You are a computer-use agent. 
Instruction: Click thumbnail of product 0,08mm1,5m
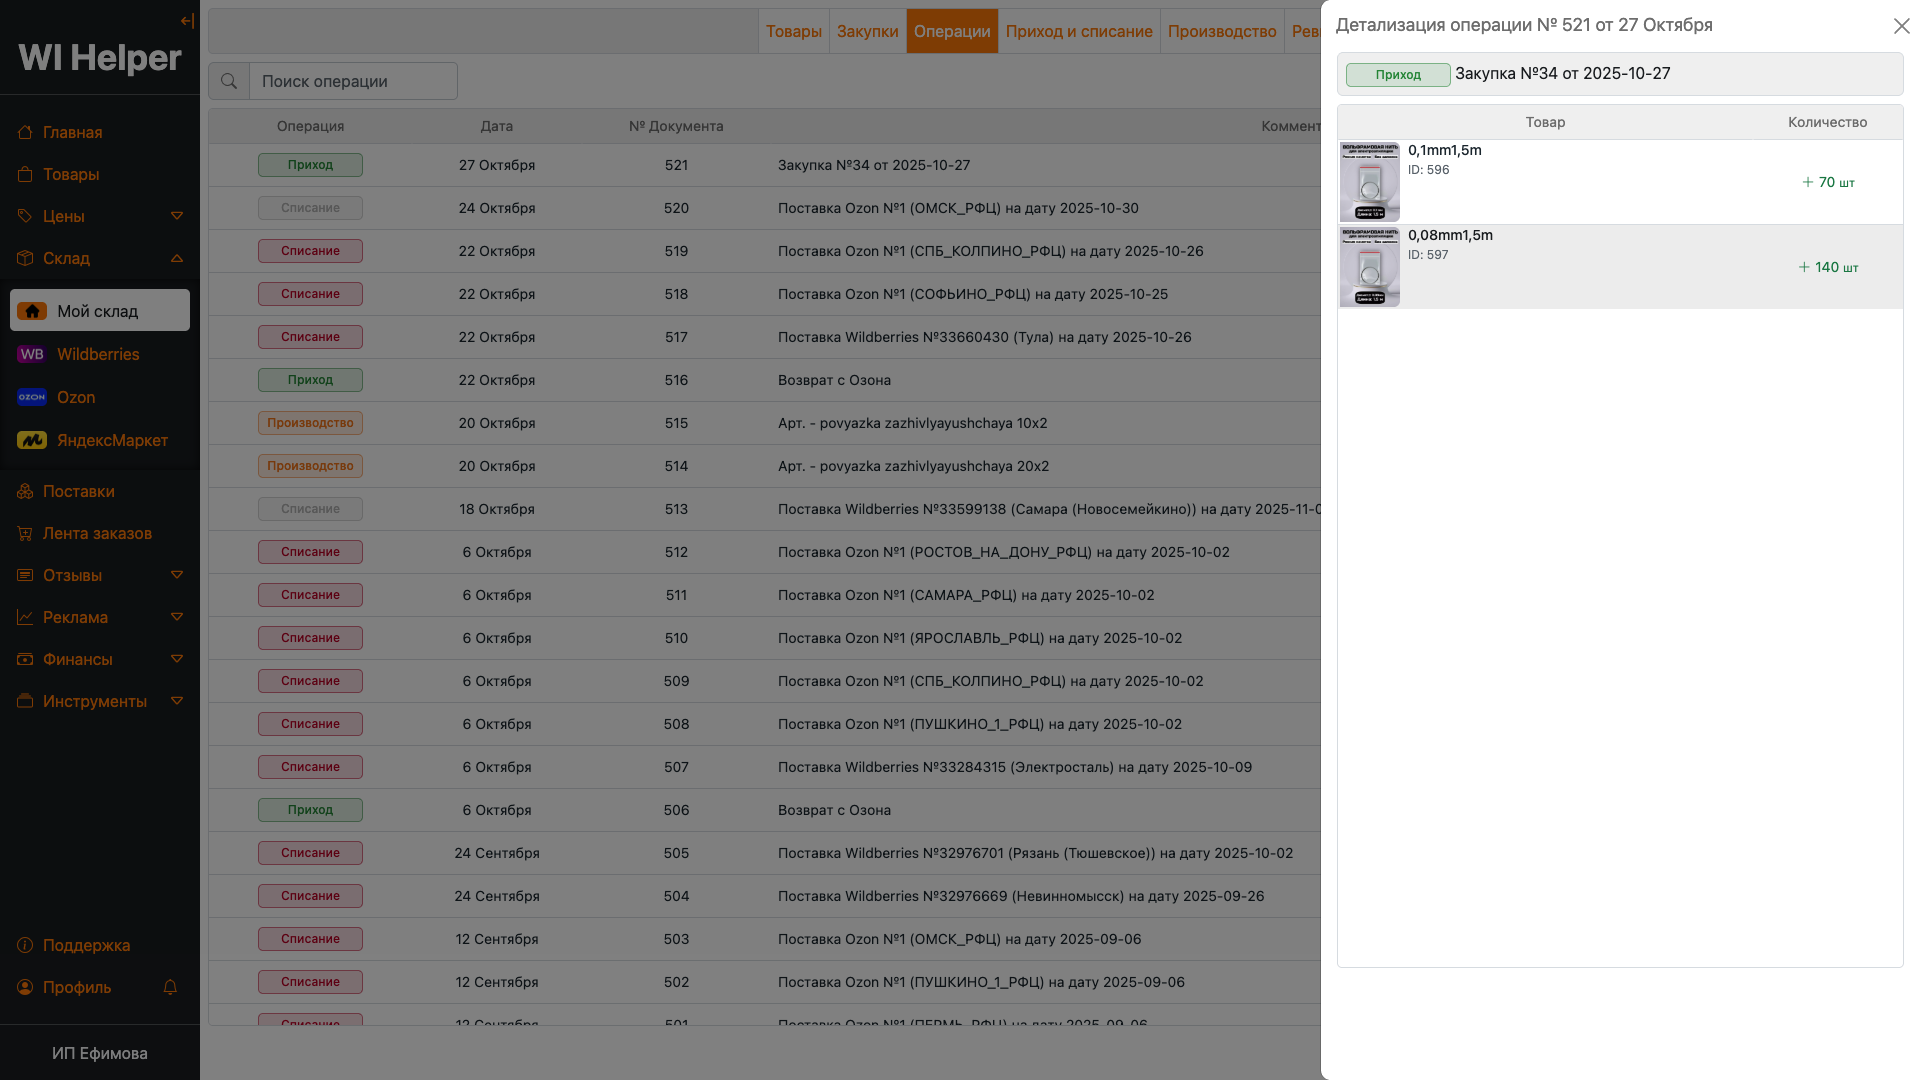click(x=1369, y=267)
